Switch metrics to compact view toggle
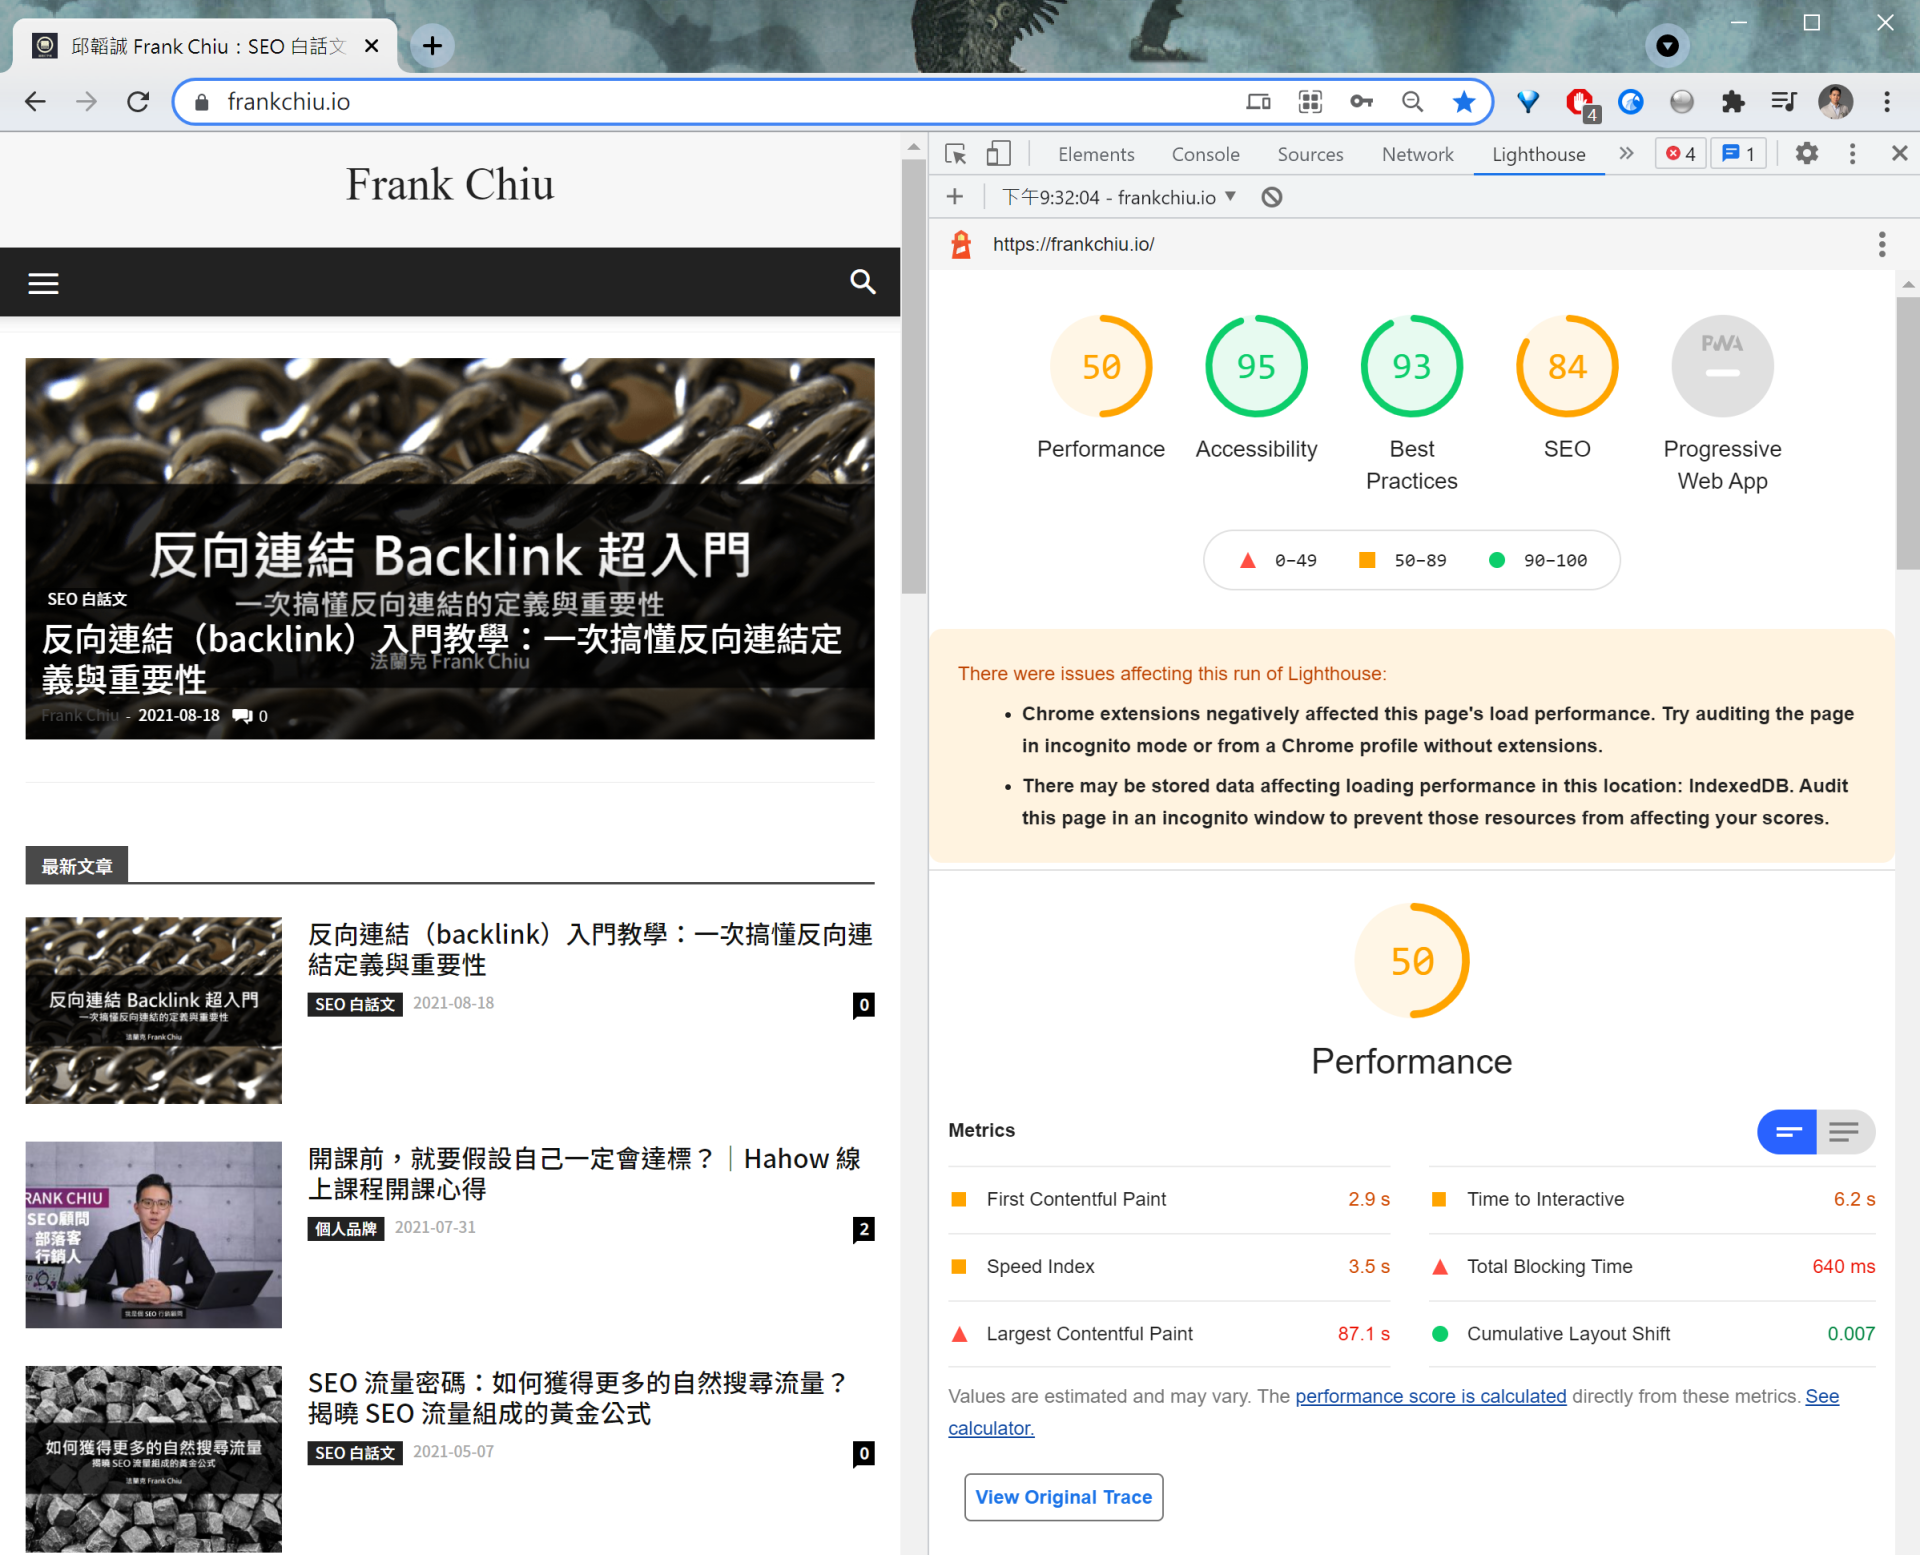 [x=1787, y=1132]
